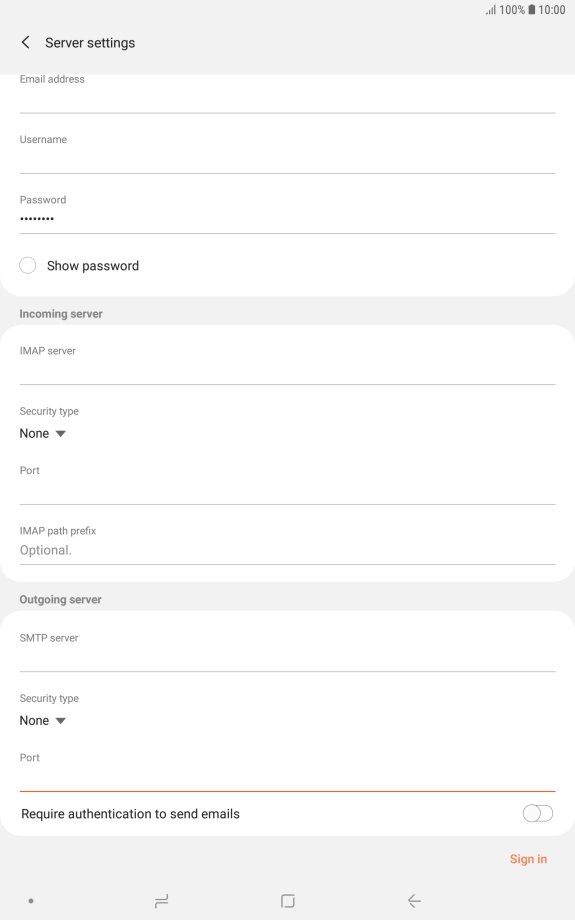Toggle Require authentication to send emails
This screenshot has width=575, height=920.
tap(537, 813)
